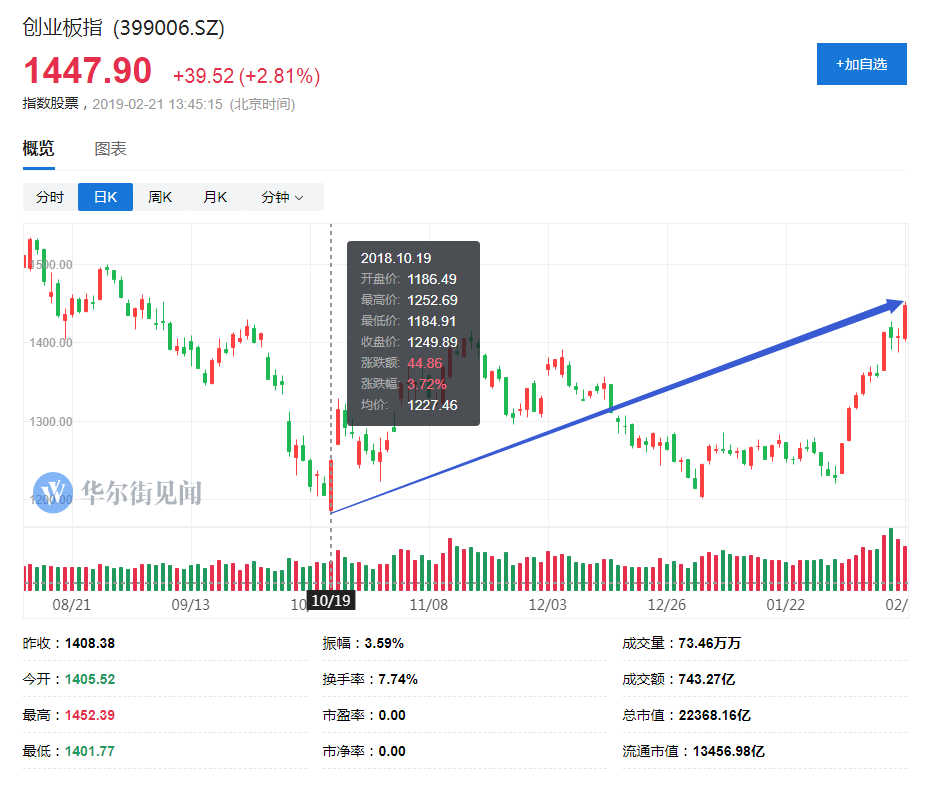Click the 换手率 value 7.74%

click(398, 680)
